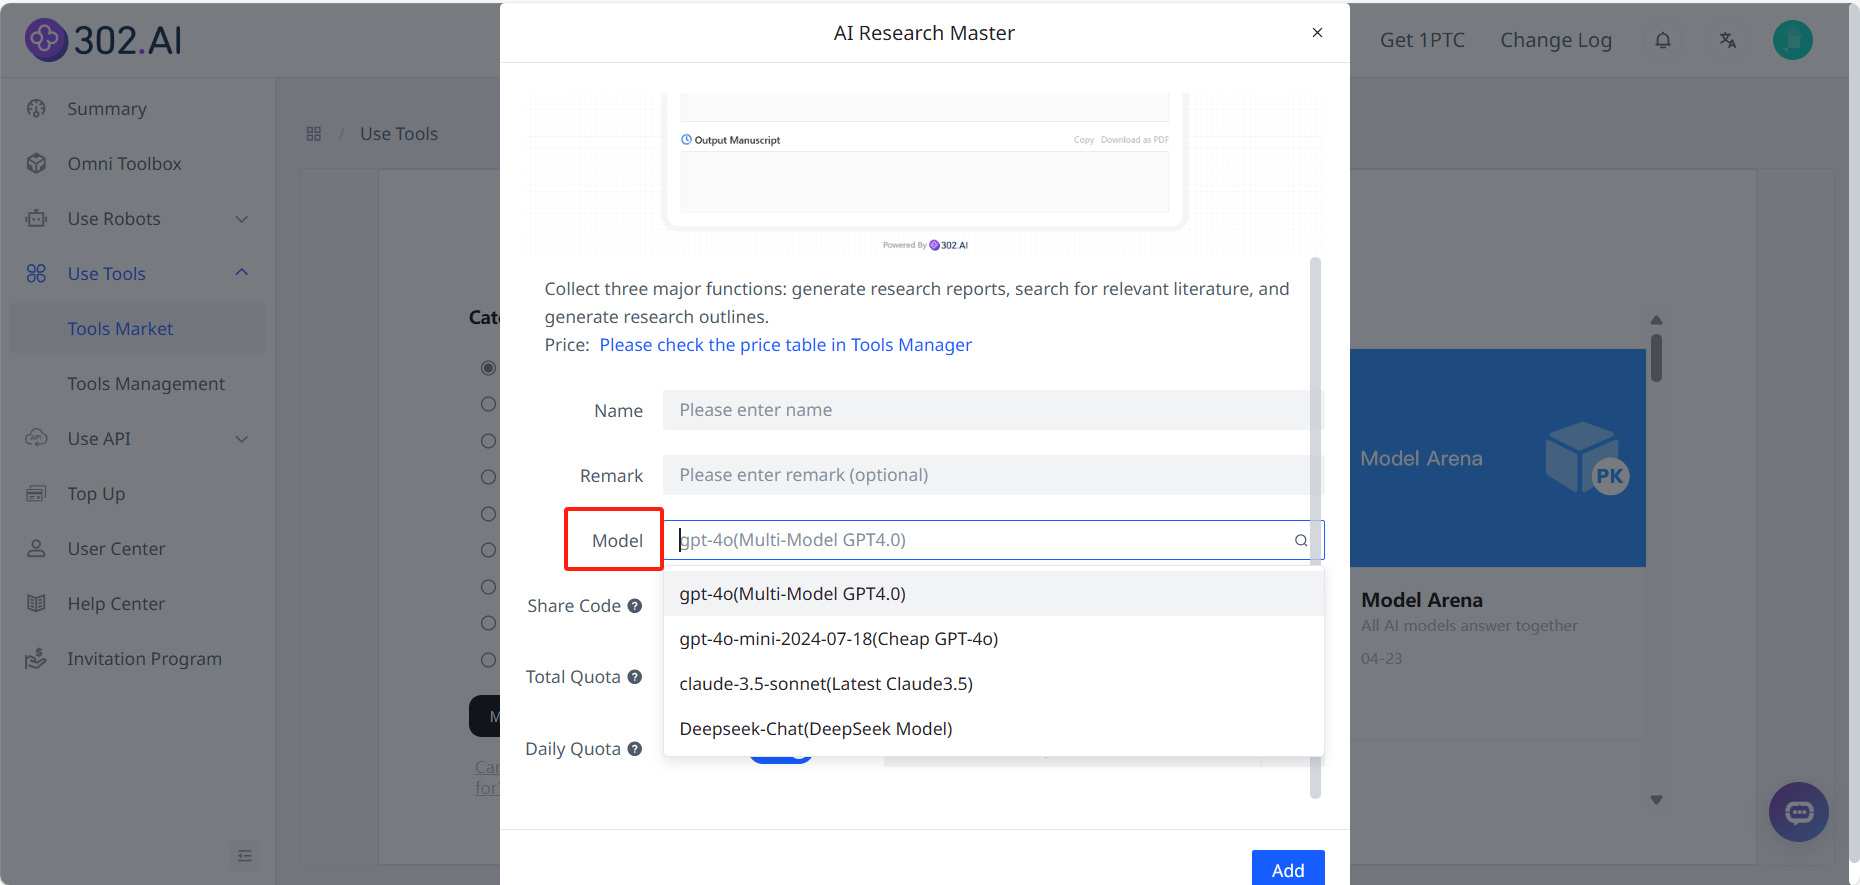Focus the Name input field
The width and height of the screenshot is (1860, 885).
pyautogui.click(x=993, y=410)
